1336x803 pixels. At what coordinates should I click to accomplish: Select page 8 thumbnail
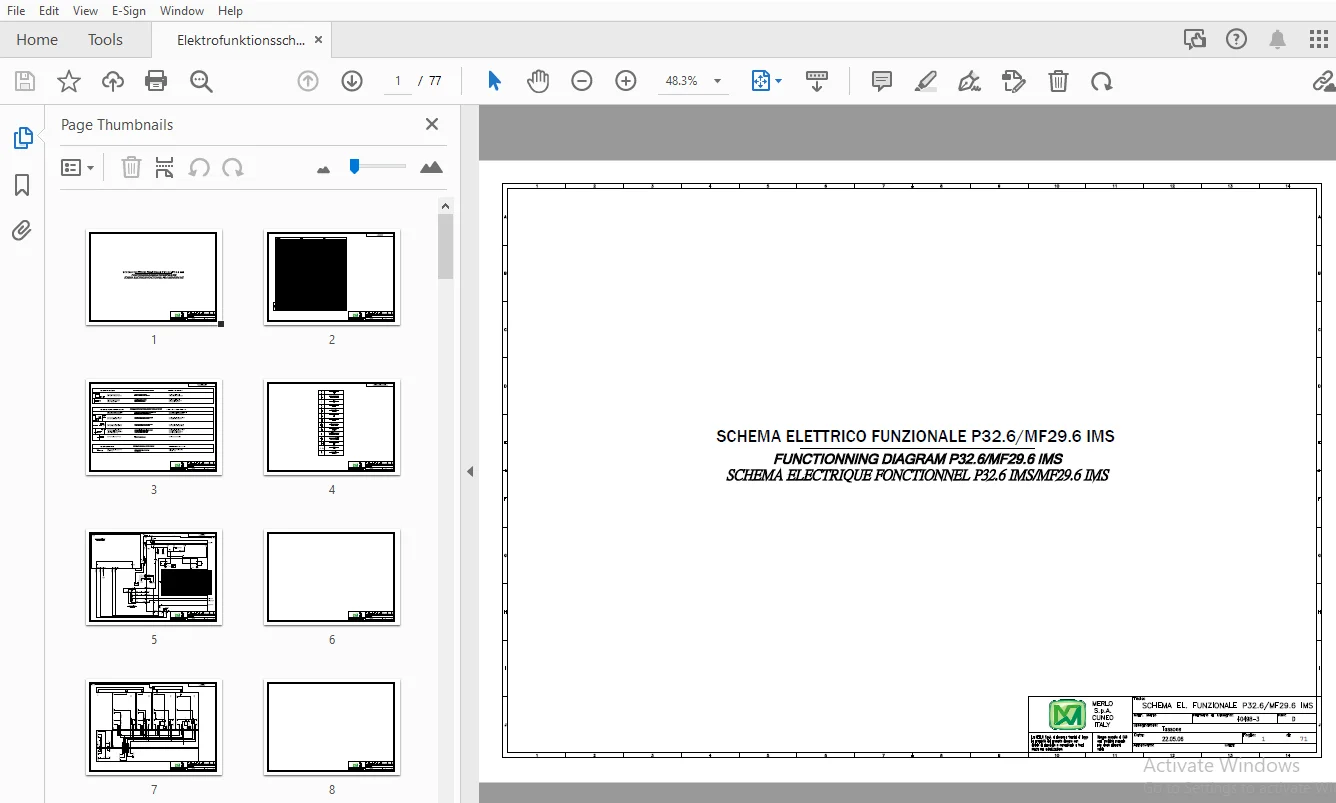(x=332, y=727)
